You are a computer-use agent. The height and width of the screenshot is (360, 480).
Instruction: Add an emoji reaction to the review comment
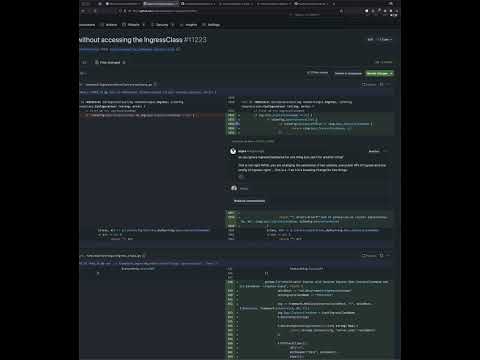point(241,177)
